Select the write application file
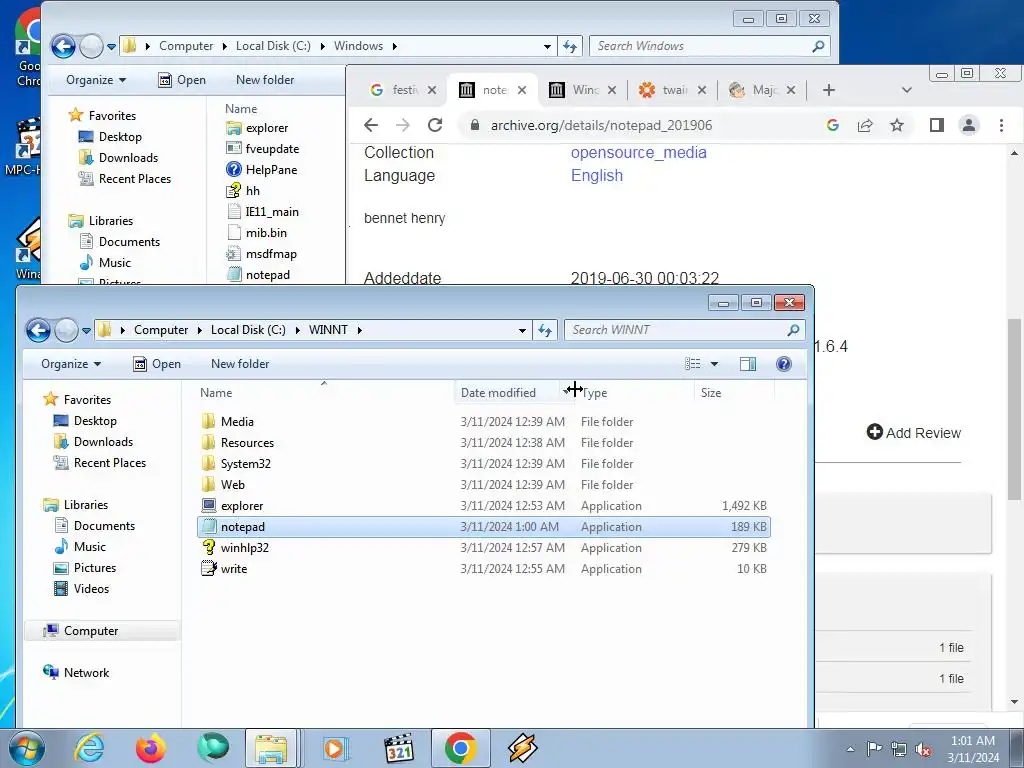Image resolution: width=1024 pixels, height=768 pixels. 483,569
